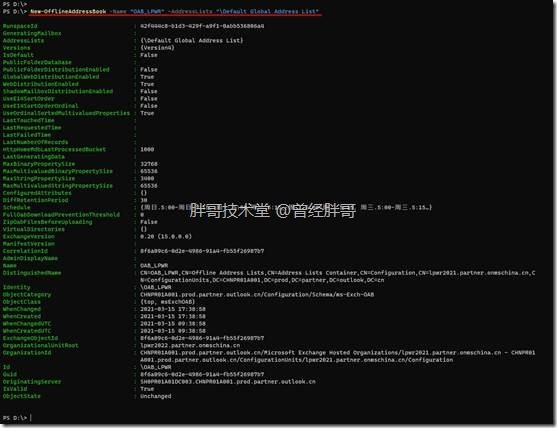
Task: Click the {Version4} value
Action: click(157, 48)
